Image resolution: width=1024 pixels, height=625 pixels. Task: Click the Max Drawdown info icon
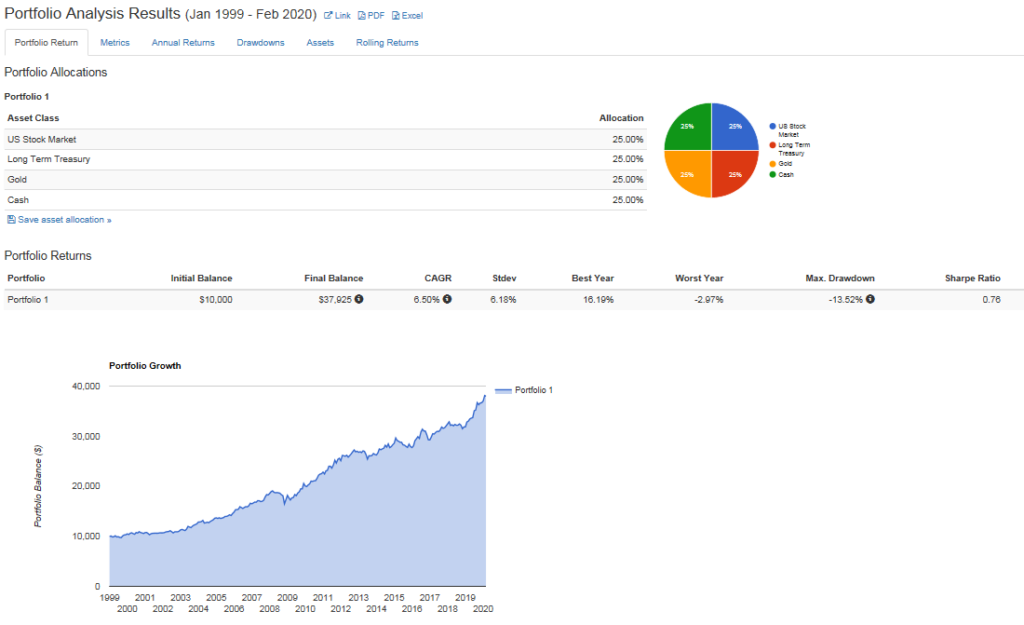(x=870, y=299)
